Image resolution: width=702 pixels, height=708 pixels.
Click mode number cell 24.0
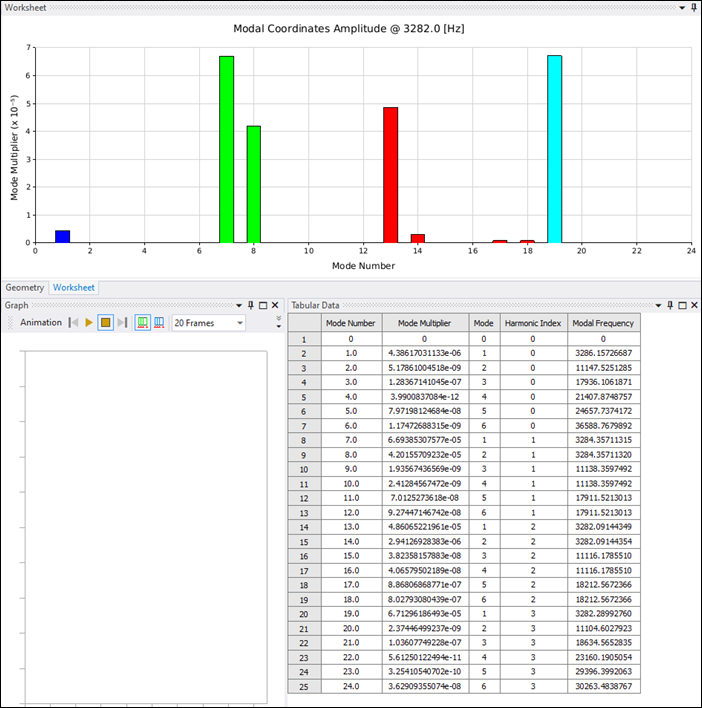coord(352,686)
